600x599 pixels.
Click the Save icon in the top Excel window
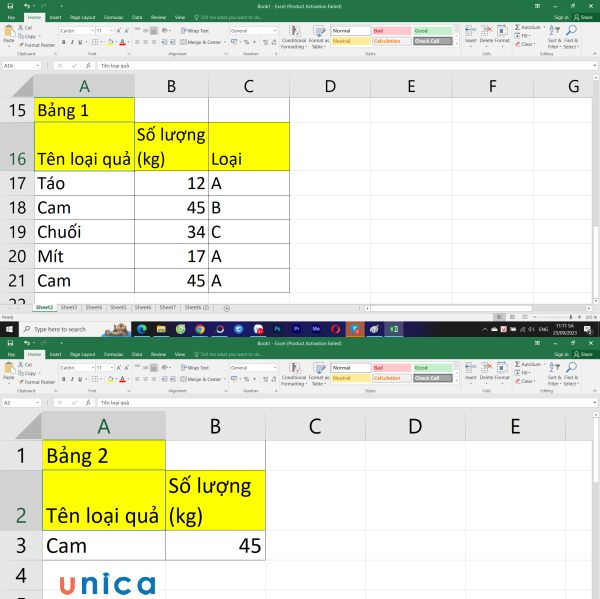(10, 6)
